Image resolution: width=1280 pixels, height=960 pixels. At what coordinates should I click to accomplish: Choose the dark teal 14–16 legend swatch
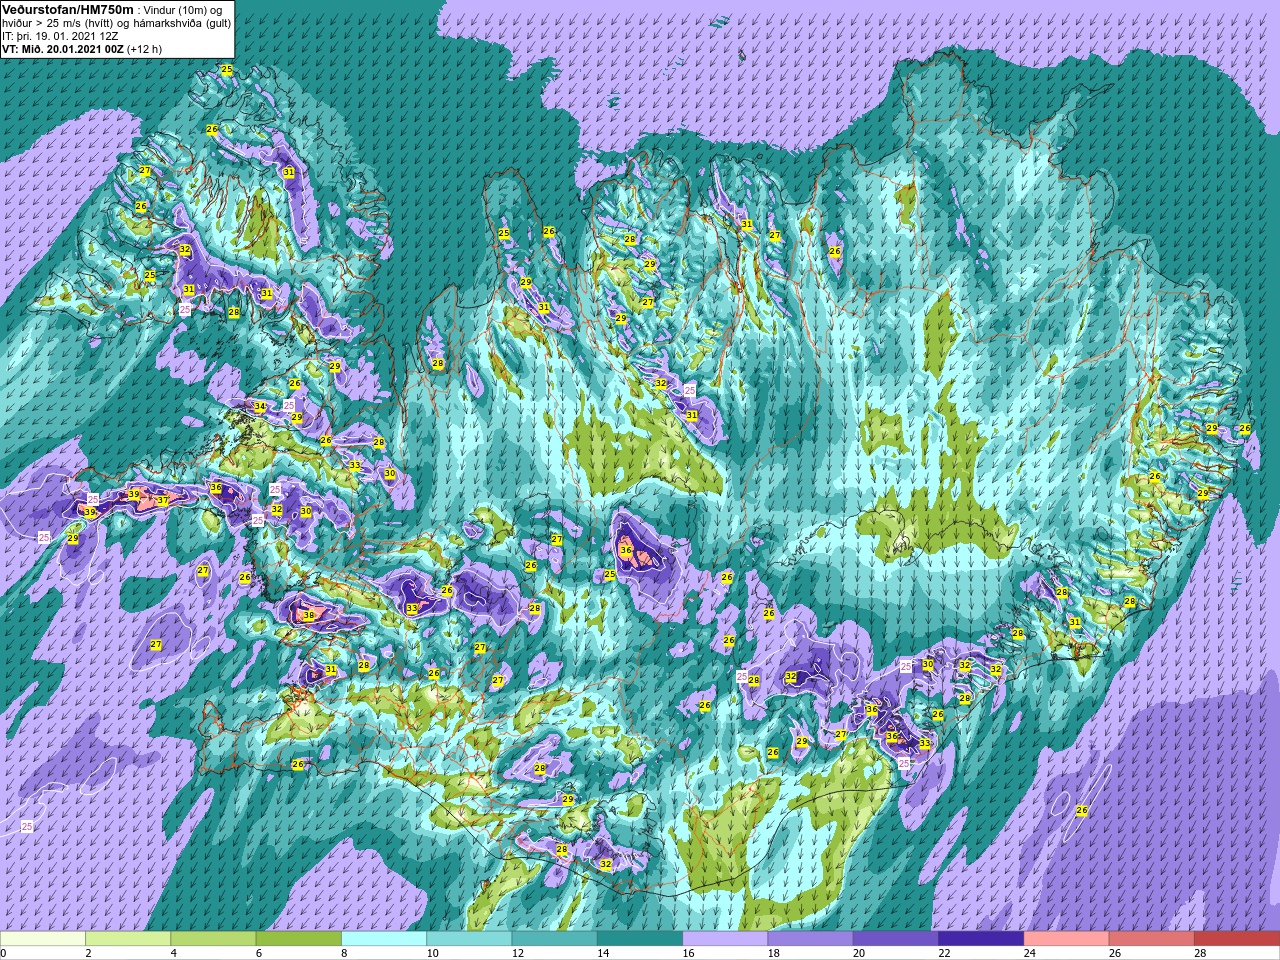639,939
